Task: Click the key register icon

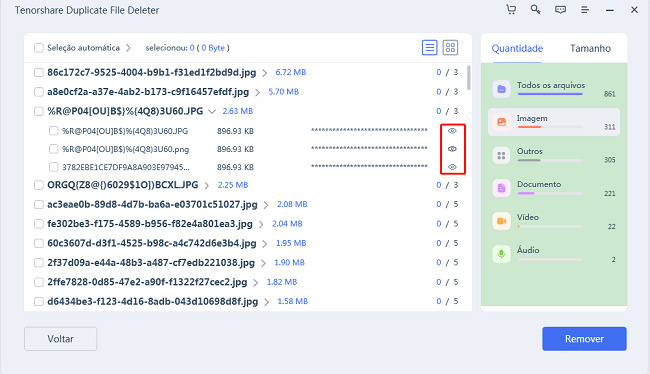Action: pos(536,10)
